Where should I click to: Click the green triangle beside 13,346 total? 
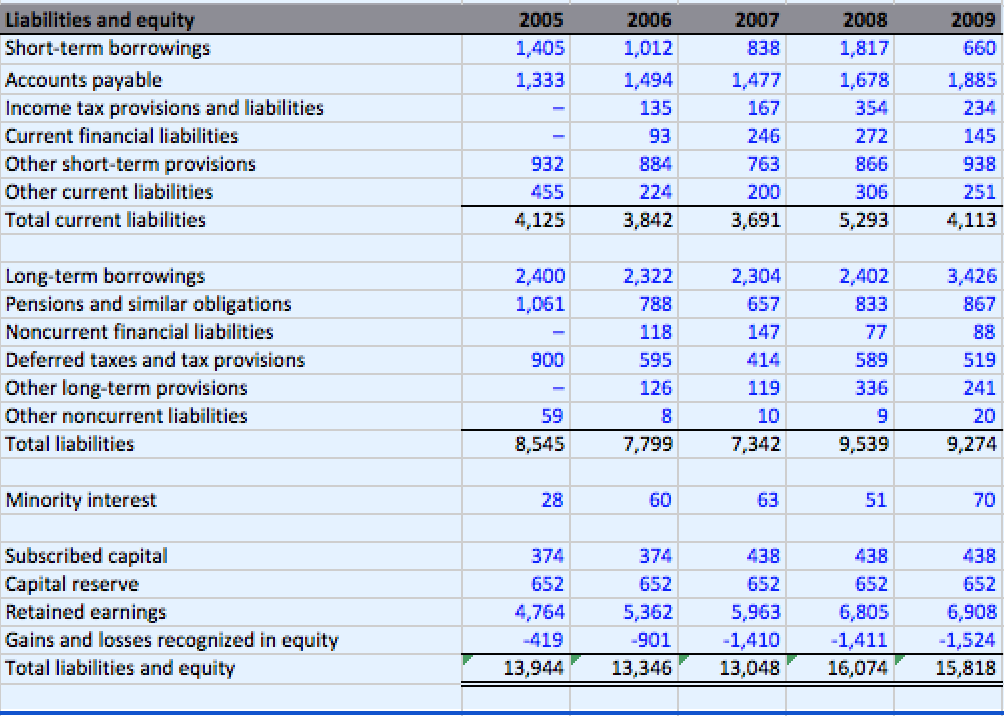(576, 661)
